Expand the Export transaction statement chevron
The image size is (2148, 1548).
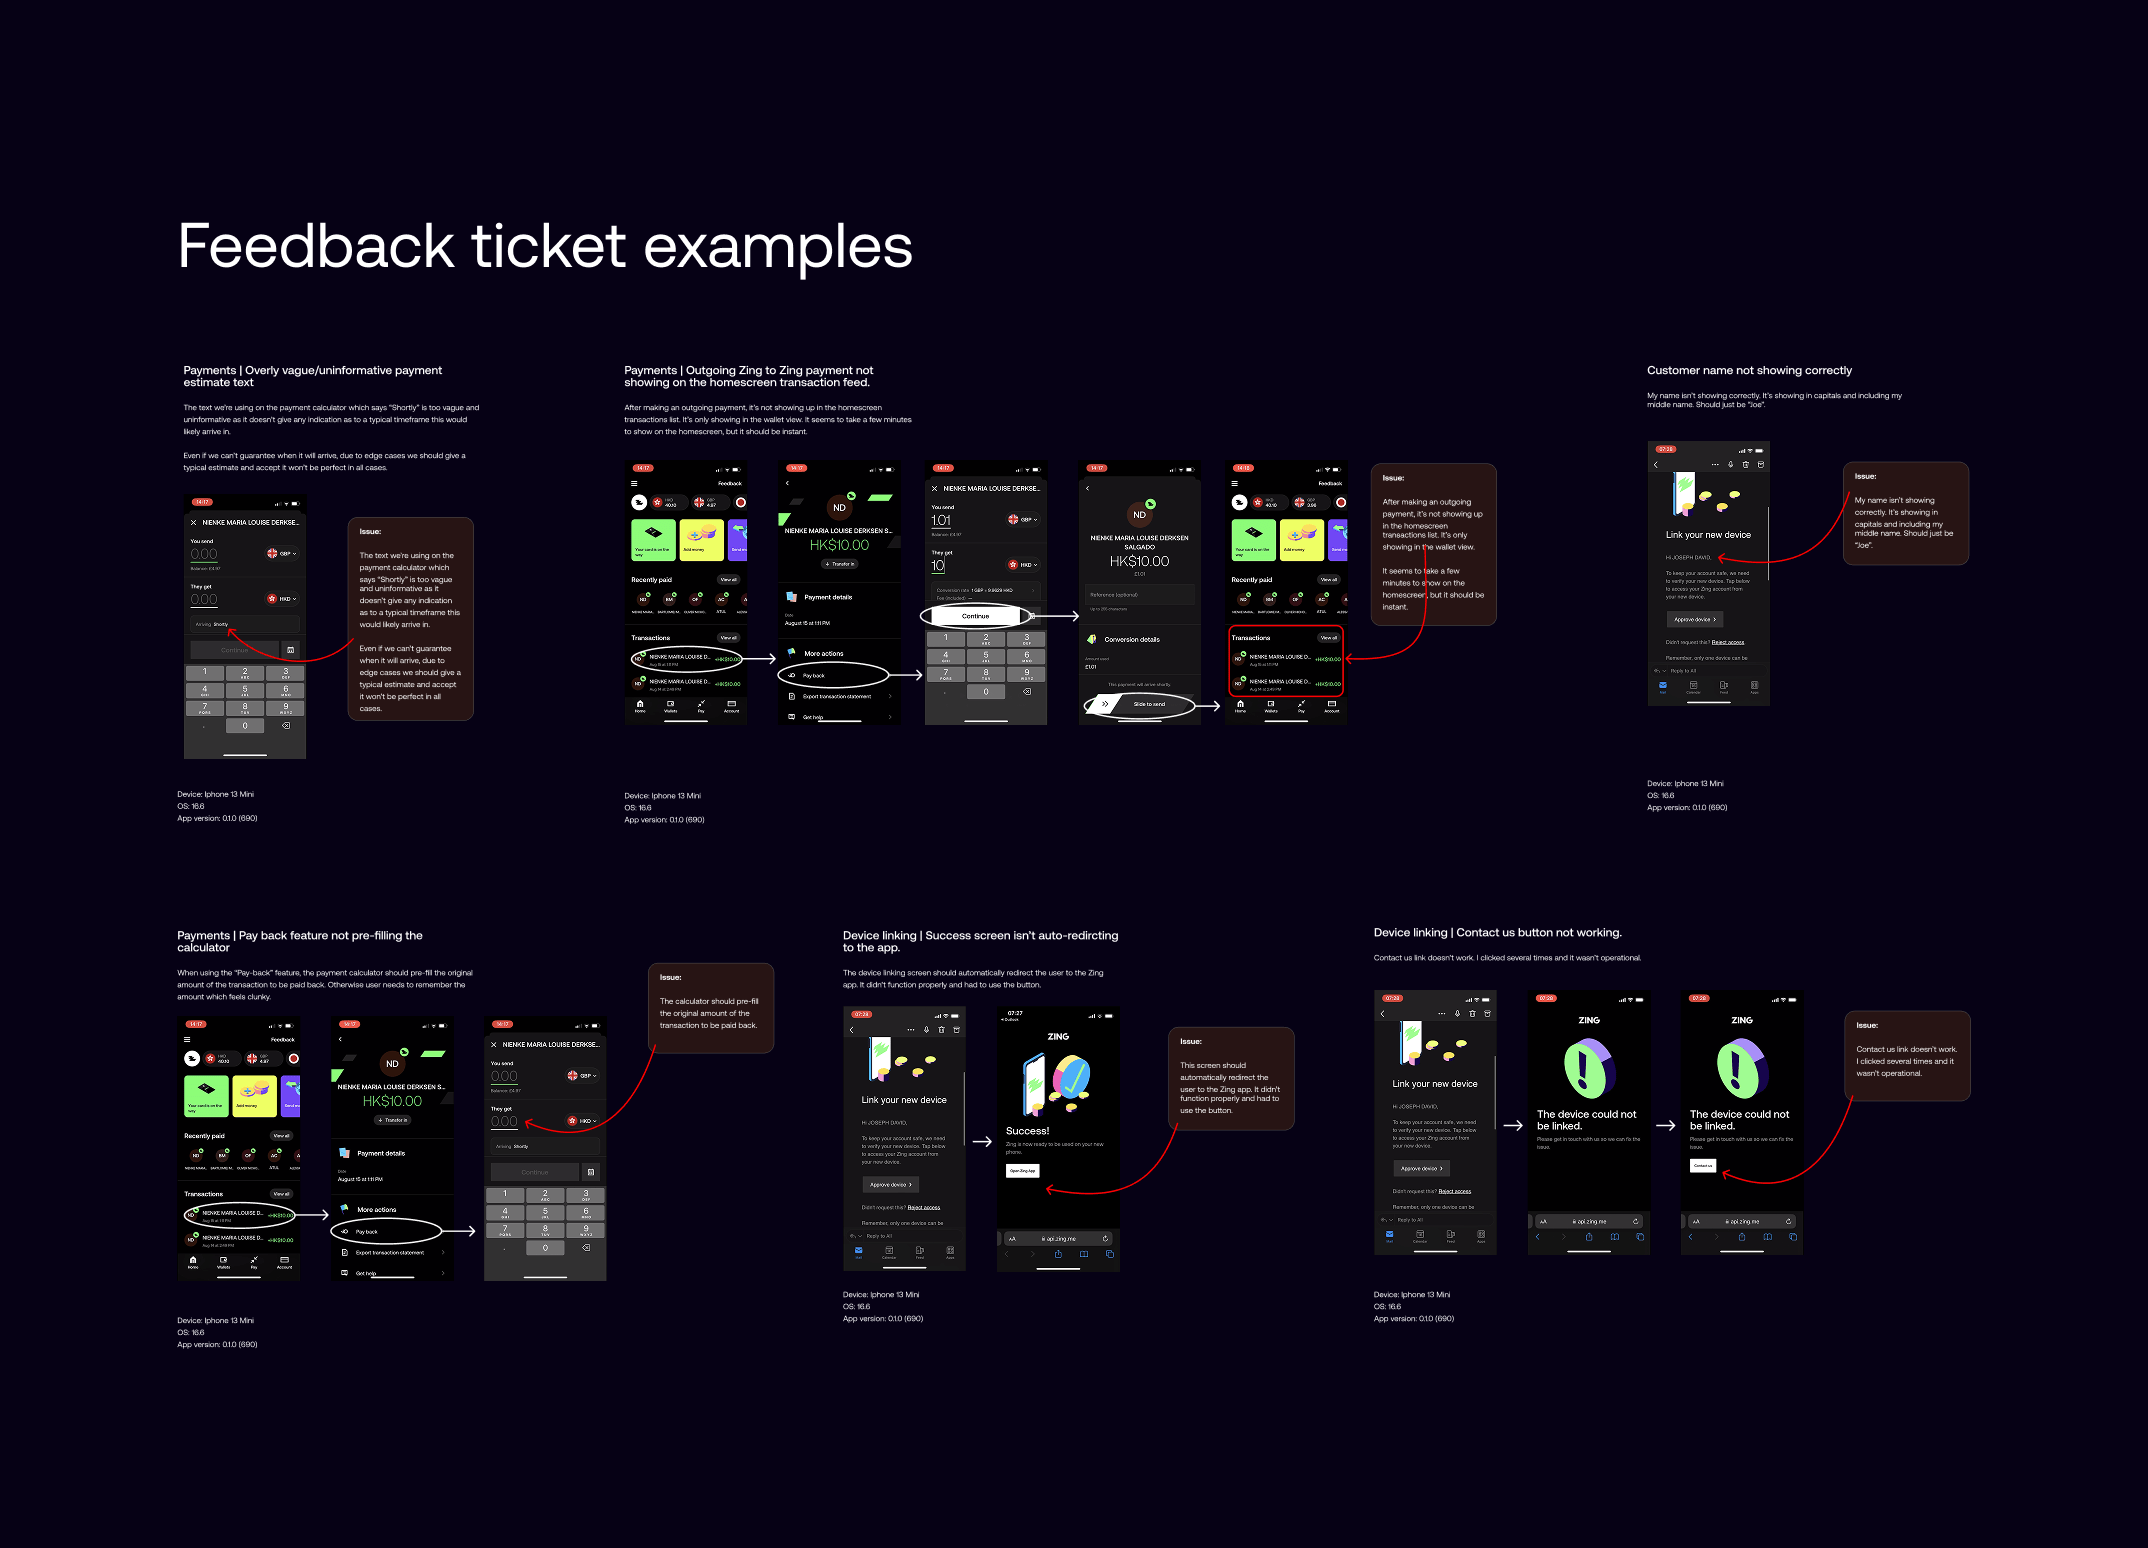coord(890,696)
